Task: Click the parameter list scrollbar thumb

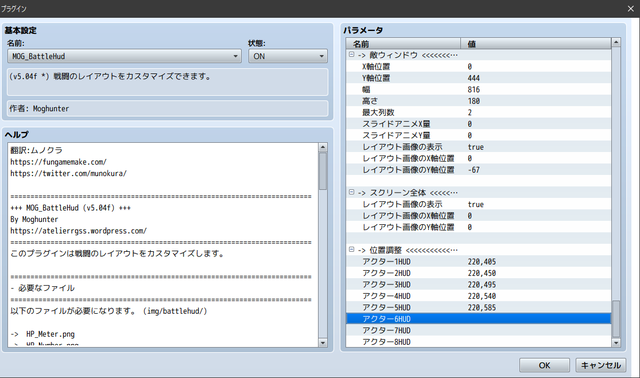Action: 616,319
